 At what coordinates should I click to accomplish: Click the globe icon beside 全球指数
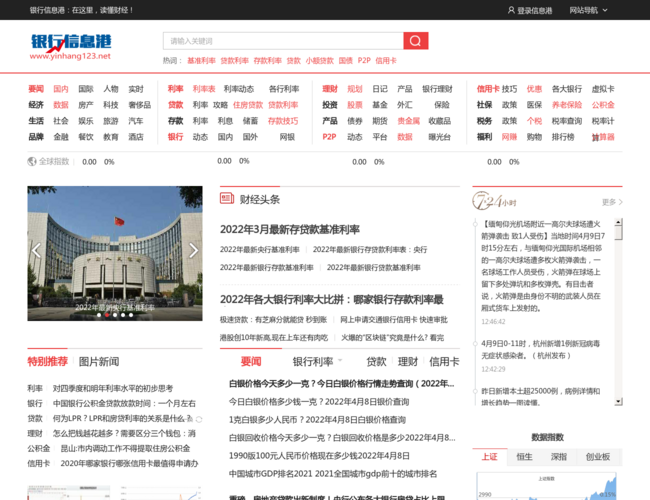pyautogui.click(x=32, y=161)
